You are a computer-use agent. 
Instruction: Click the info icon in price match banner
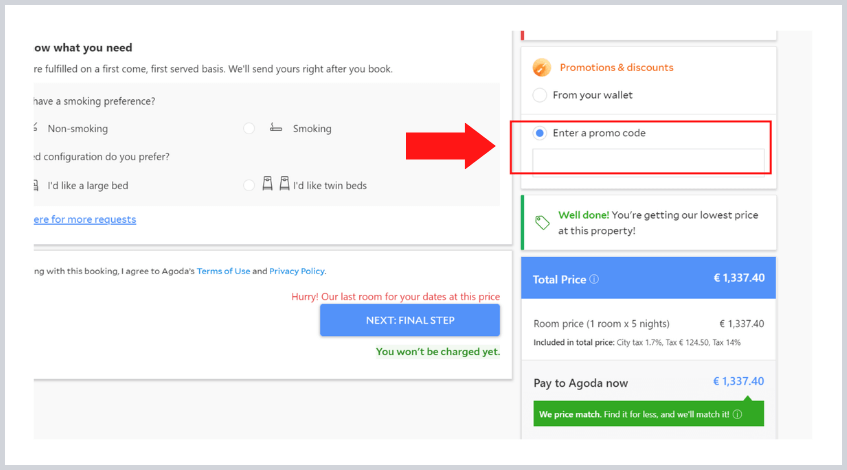pos(737,414)
